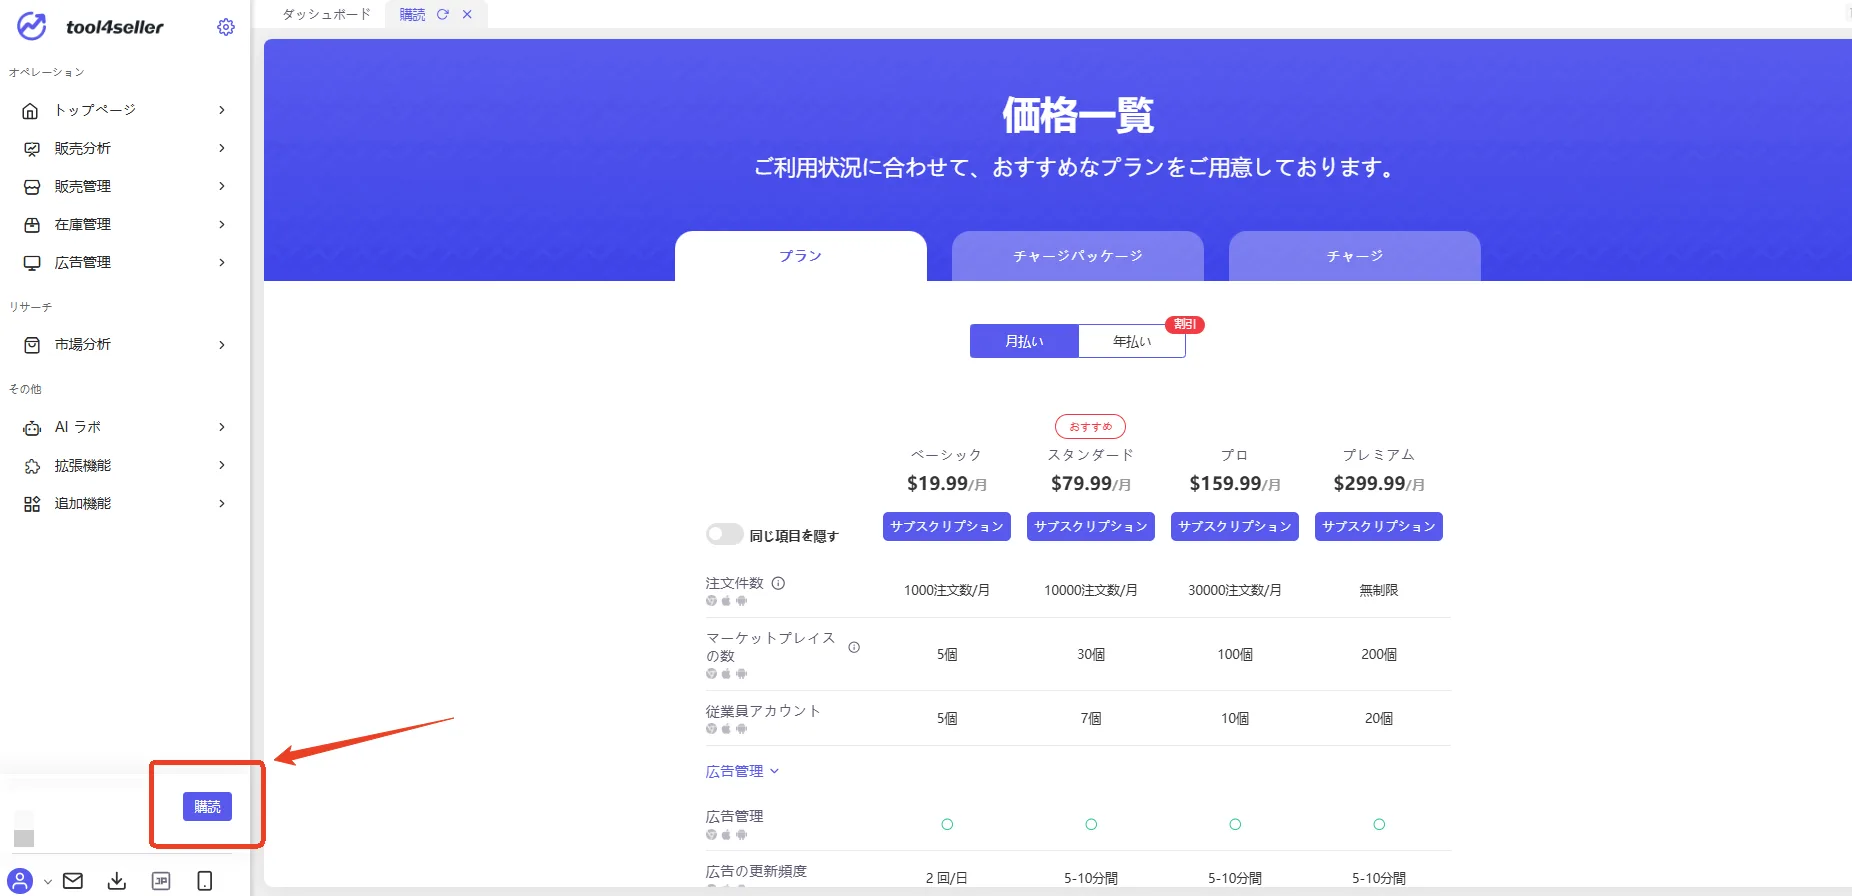This screenshot has height=896, width=1852.
Task: Subscribe to プロ plan
Action: [1235, 526]
